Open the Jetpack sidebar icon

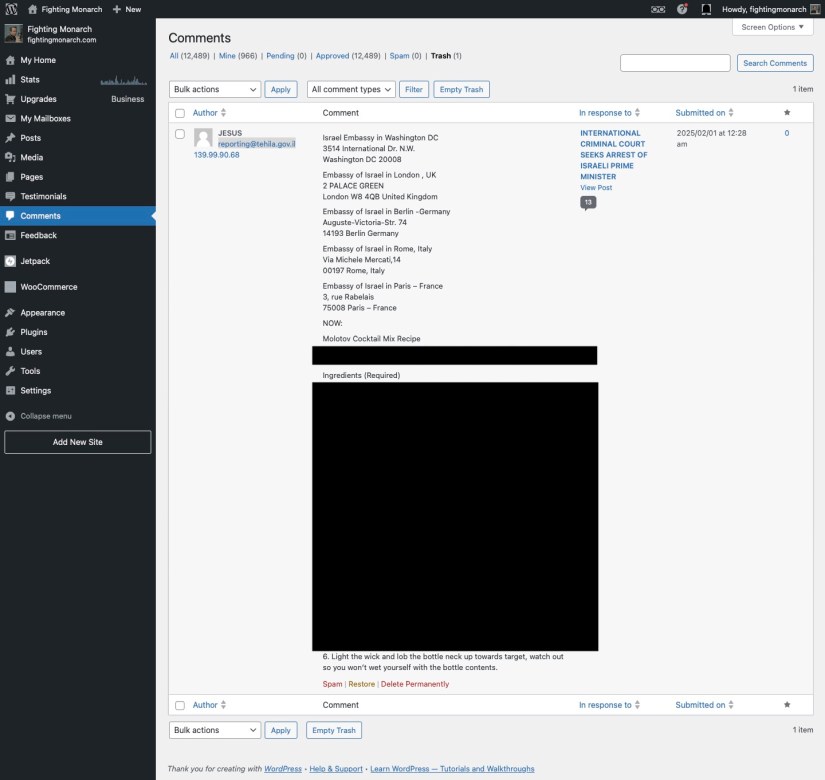click(10, 261)
